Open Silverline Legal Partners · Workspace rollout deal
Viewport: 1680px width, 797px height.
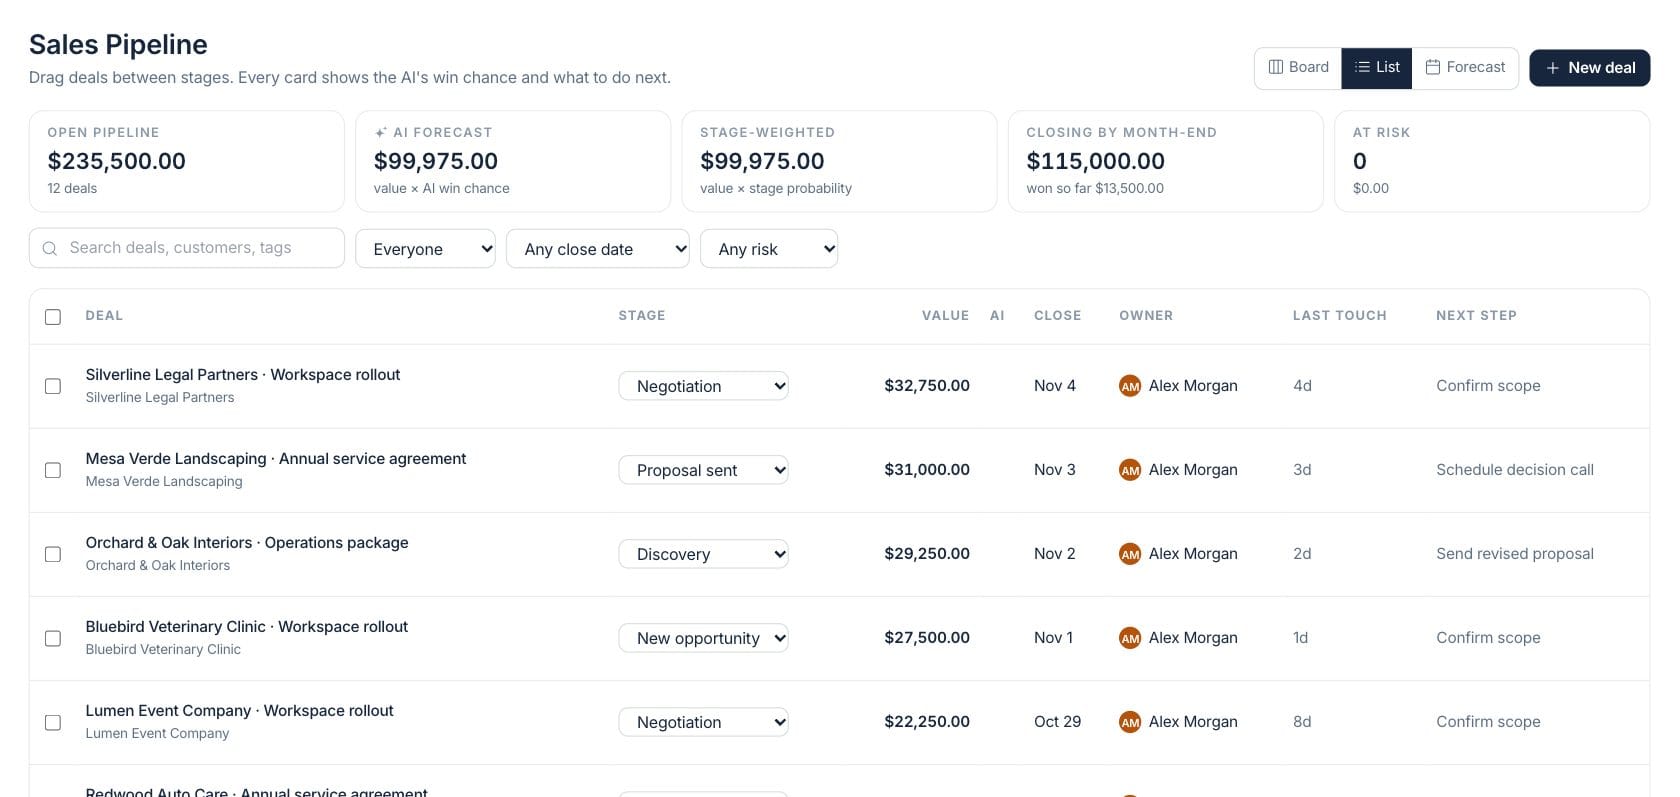coord(243,375)
